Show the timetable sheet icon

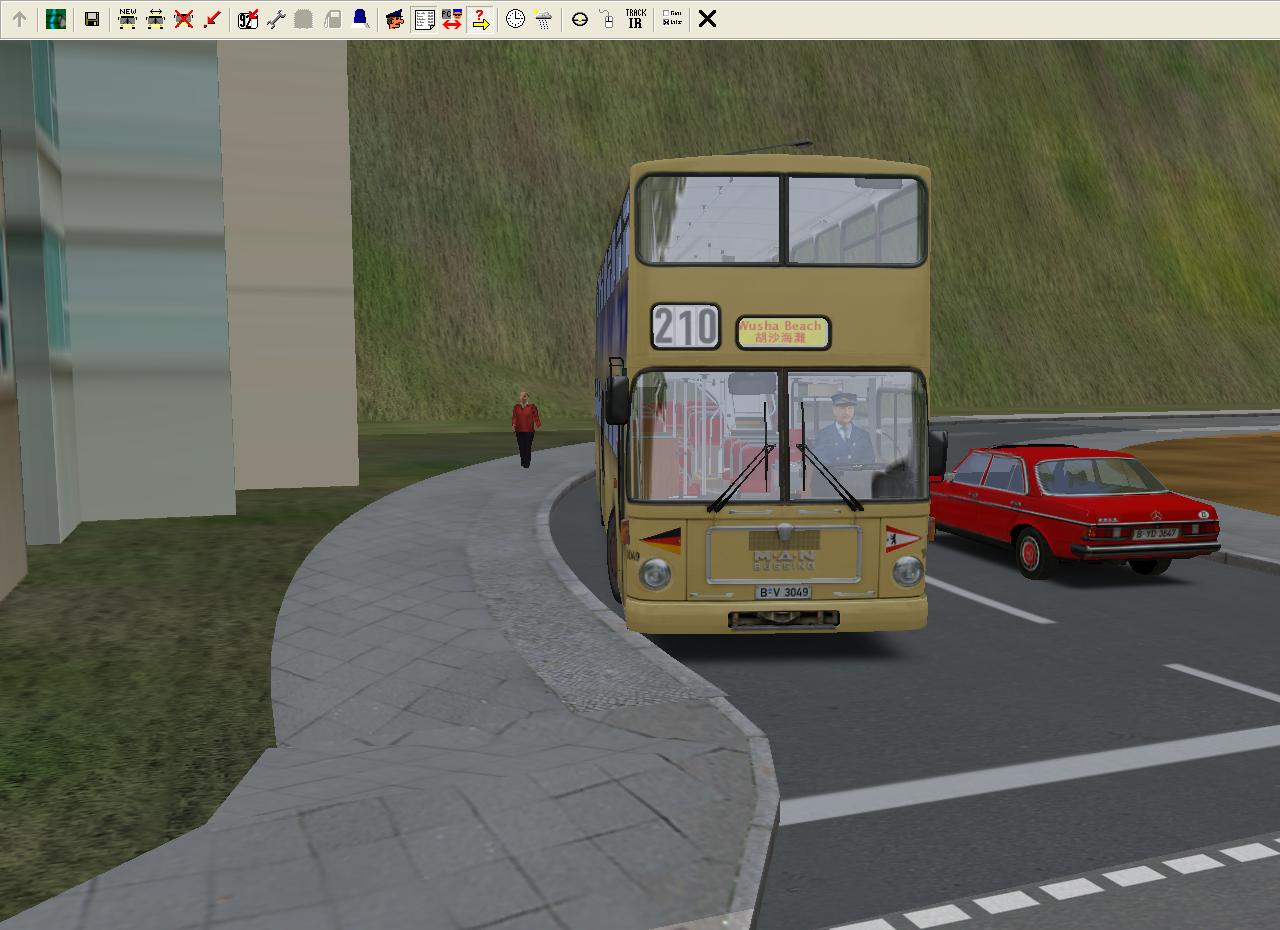pyautogui.click(x=424, y=19)
